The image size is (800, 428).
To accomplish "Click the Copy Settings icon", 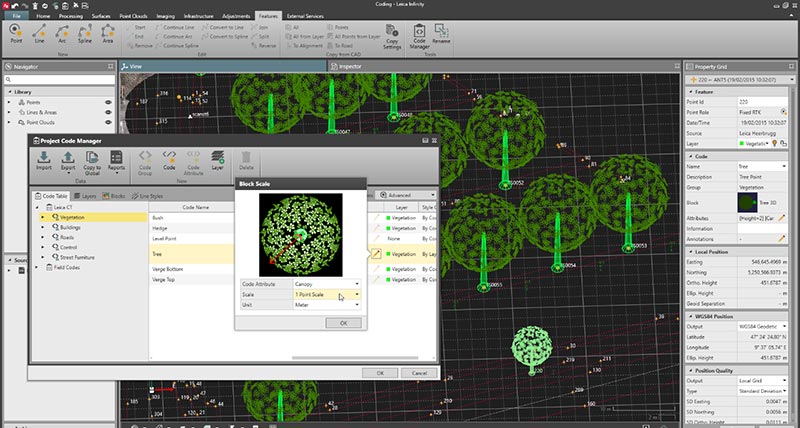I will click(x=392, y=41).
